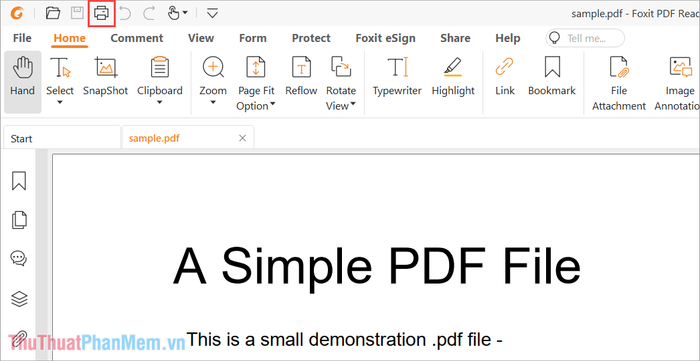Select the Highlight tool

point(453,76)
